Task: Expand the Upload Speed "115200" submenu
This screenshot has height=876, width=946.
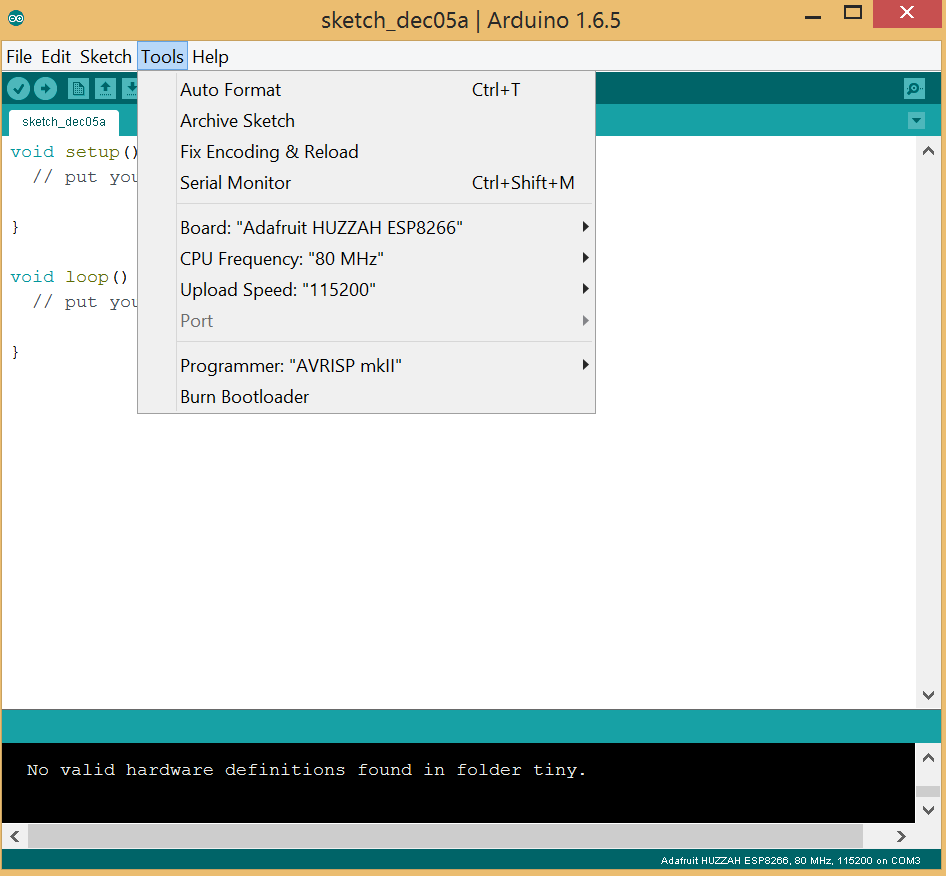Action: 584,289
